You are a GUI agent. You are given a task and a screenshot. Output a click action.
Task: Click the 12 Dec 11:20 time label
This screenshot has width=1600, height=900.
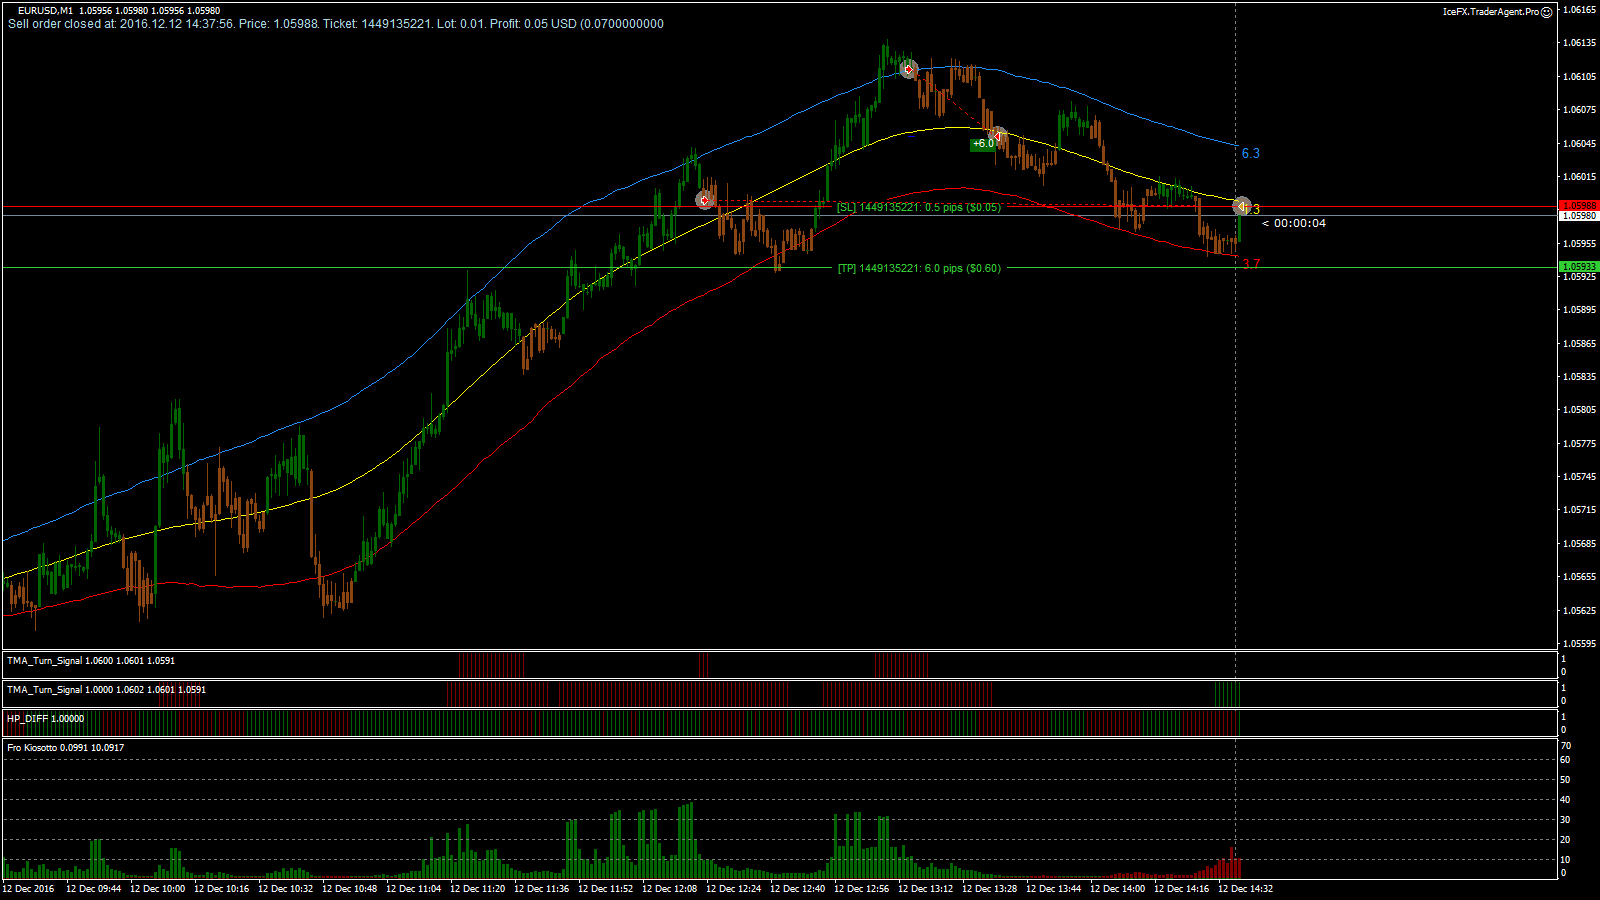click(477, 888)
